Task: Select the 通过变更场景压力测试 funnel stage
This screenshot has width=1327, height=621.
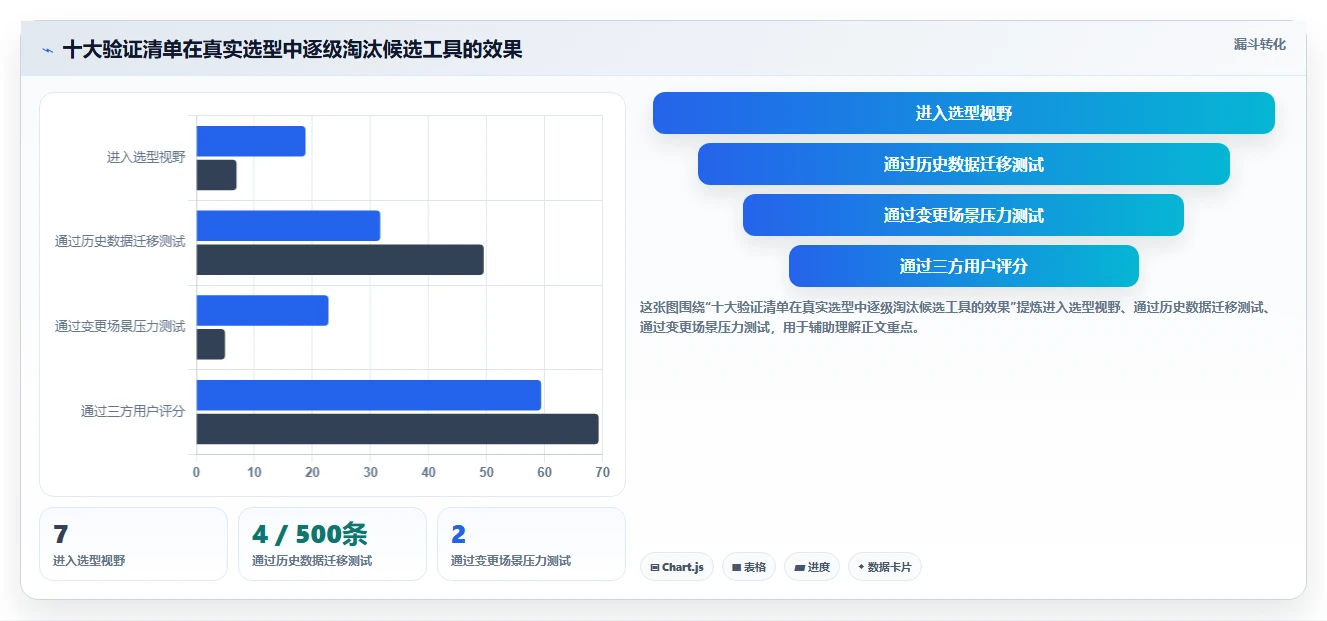Action: (x=963, y=215)
